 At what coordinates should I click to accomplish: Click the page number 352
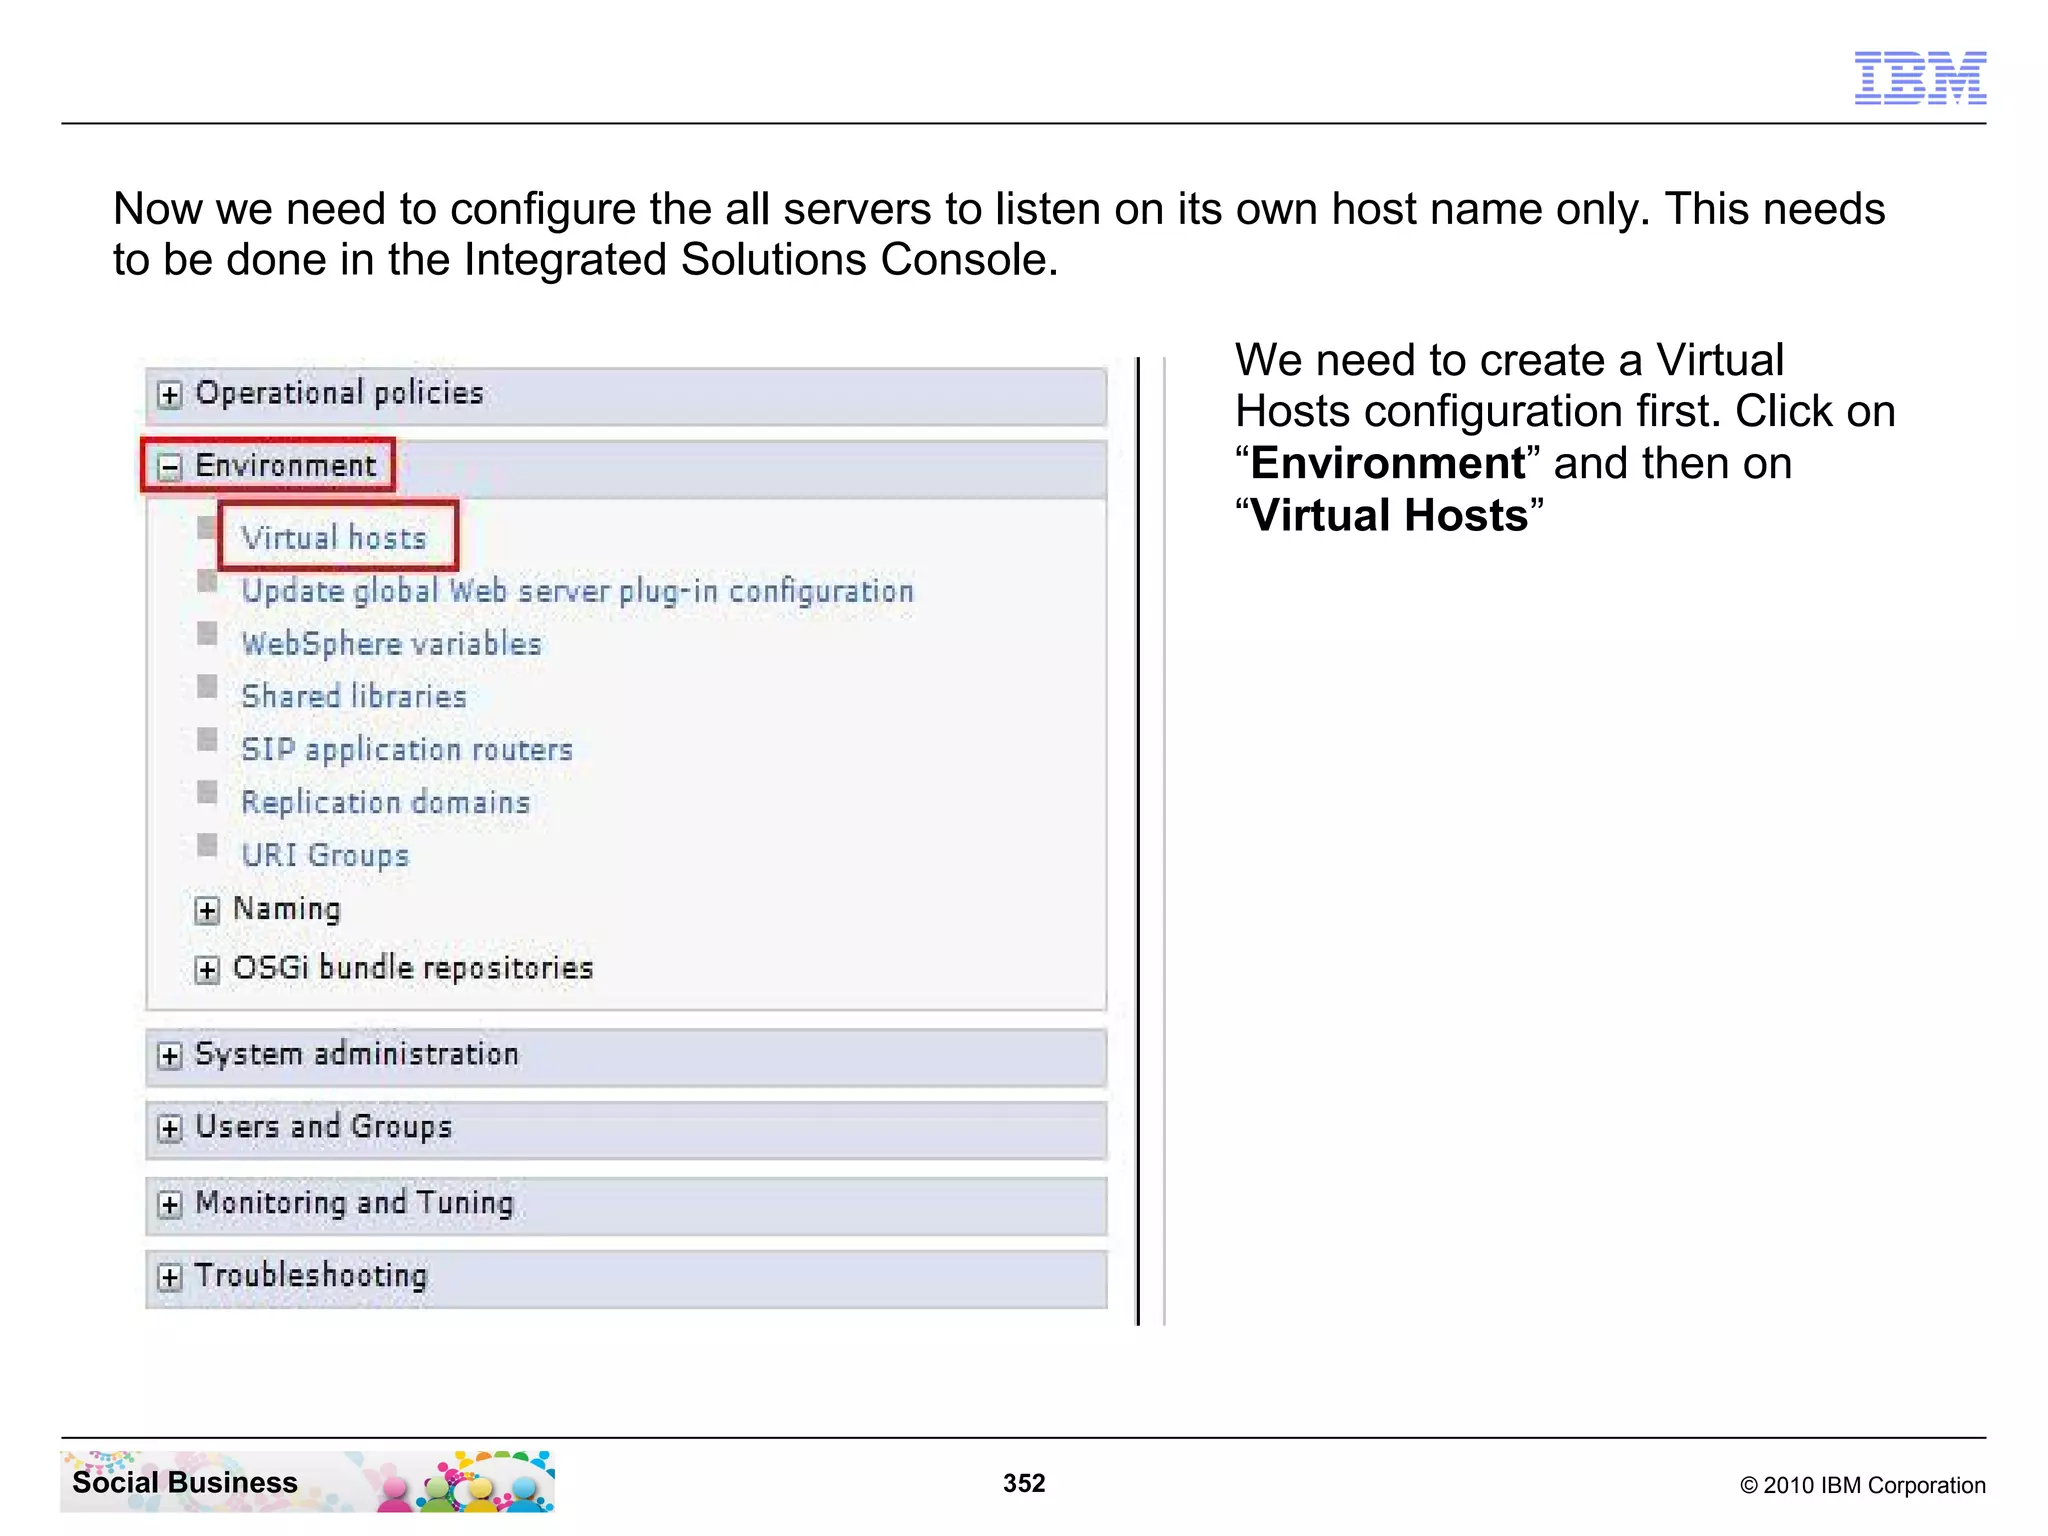[x=1024, y=1483]
